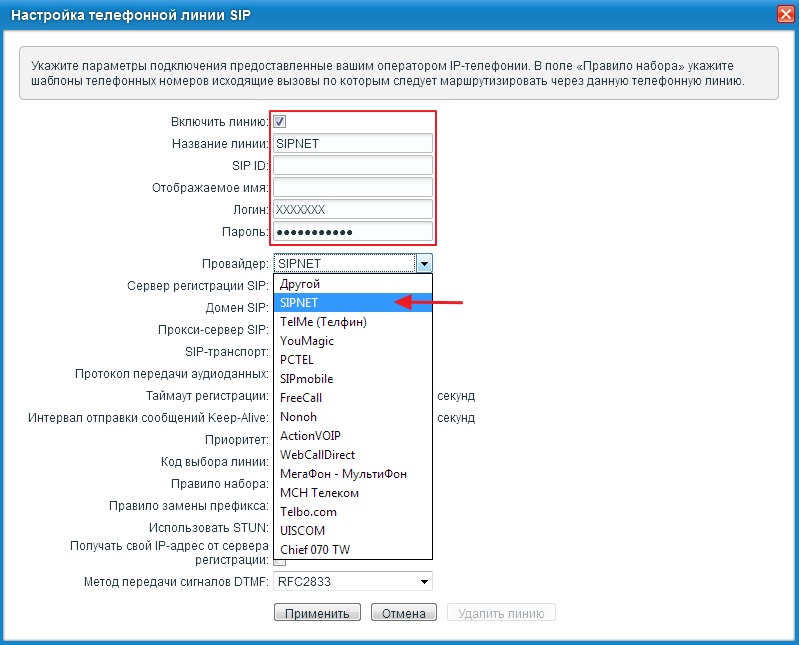Toggle the 'Включить линию' checkbox
Viewport: 799px width, 645px height.
click(x=280, y=122)
